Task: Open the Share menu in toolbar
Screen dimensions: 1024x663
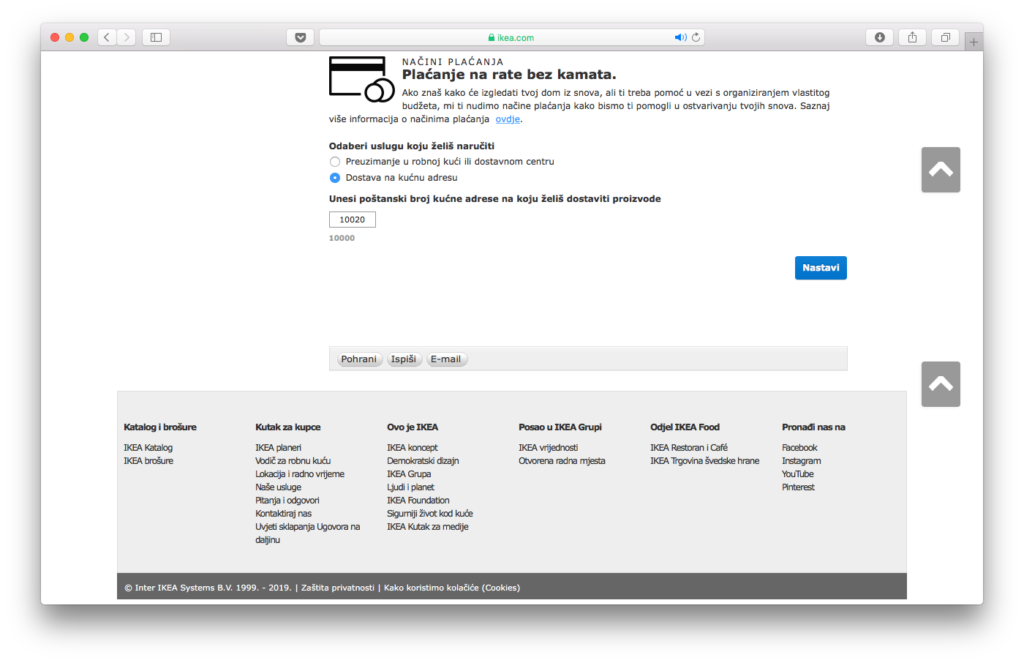Action: point(912,38)
